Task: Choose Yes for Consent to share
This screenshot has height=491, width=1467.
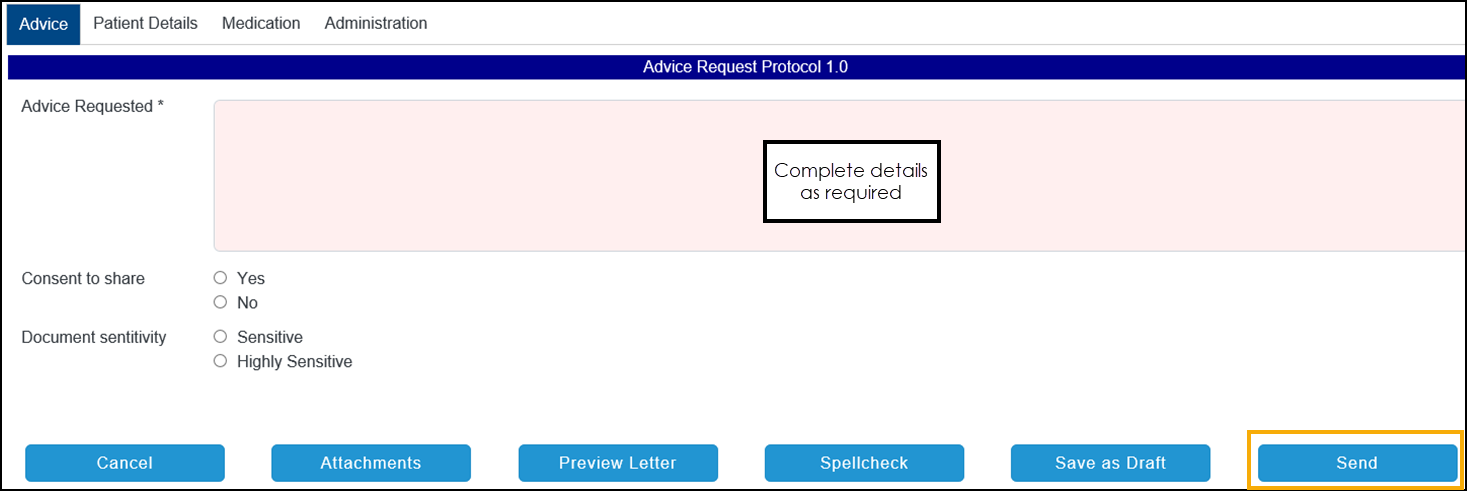Action: click(221, 278)
